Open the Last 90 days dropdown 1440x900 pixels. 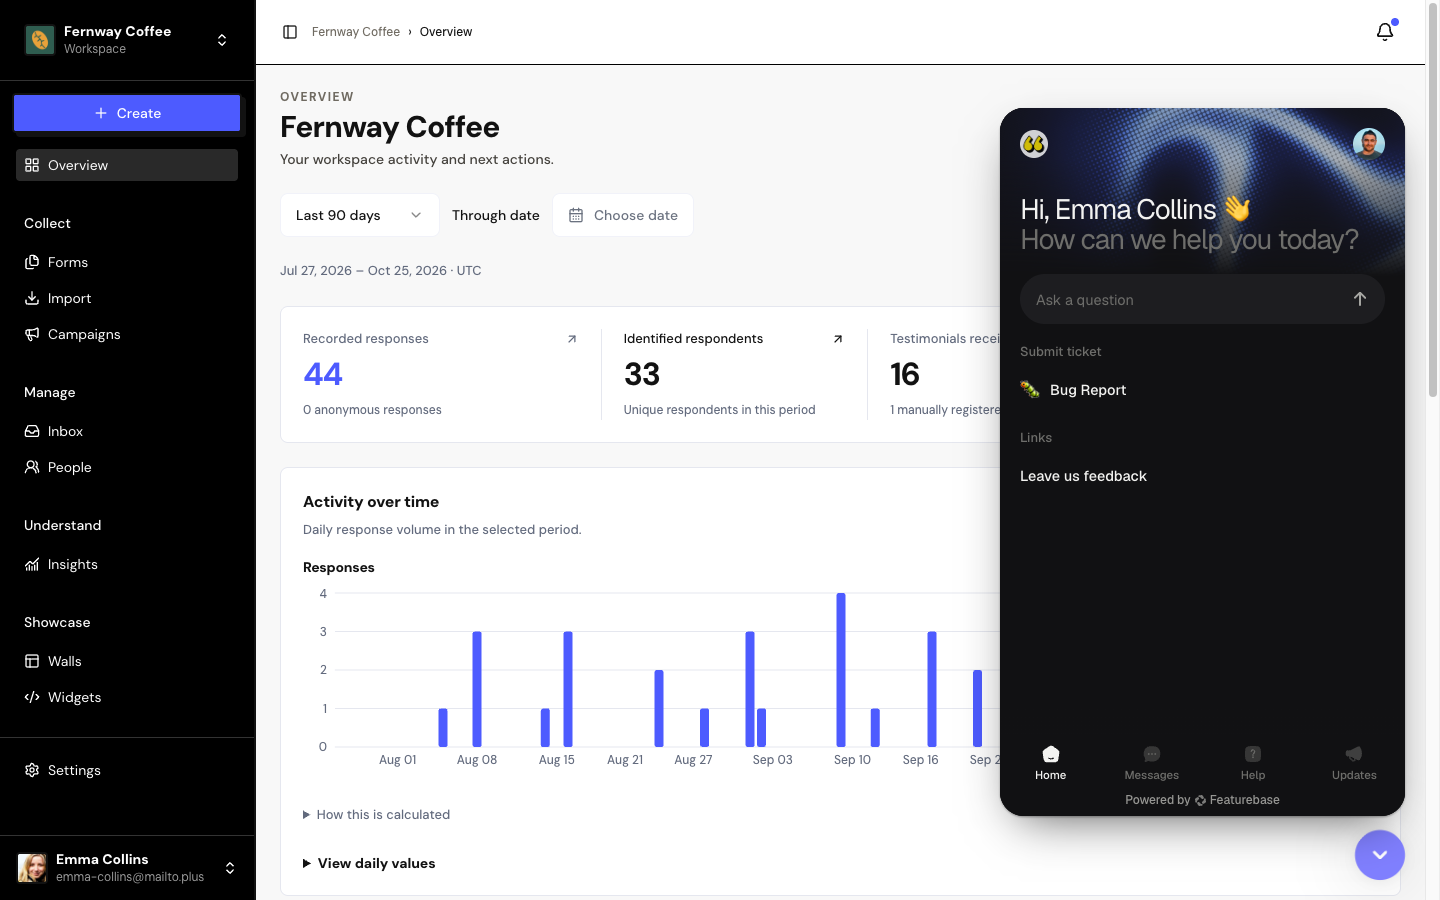point(359,215)
